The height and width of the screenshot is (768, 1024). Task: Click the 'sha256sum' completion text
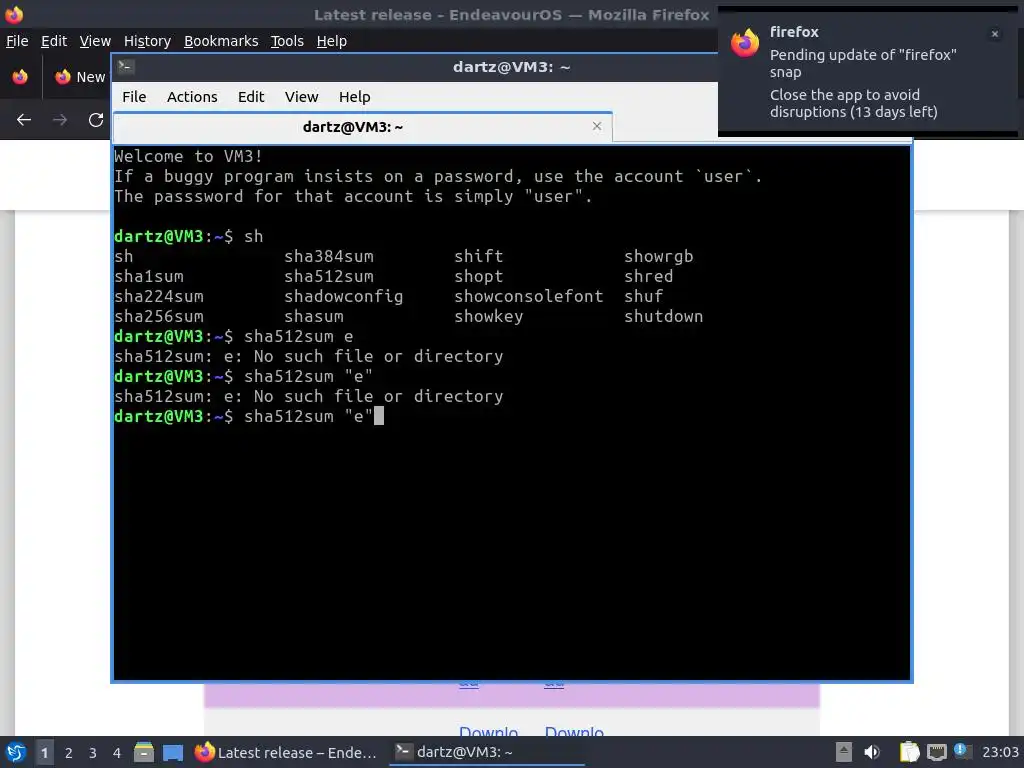(159, 316)
